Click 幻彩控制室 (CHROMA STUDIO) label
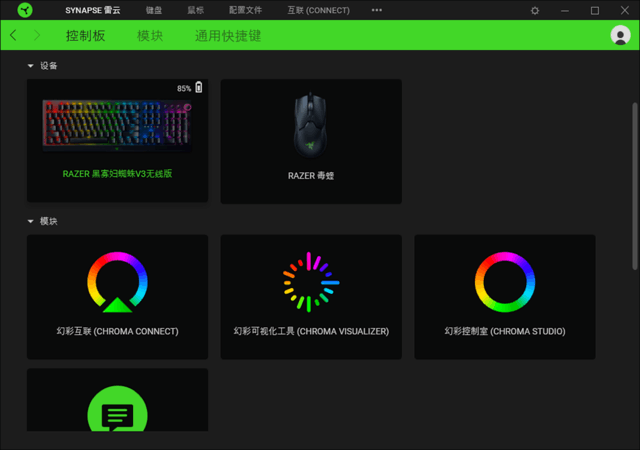 click(x=505, y=331)
